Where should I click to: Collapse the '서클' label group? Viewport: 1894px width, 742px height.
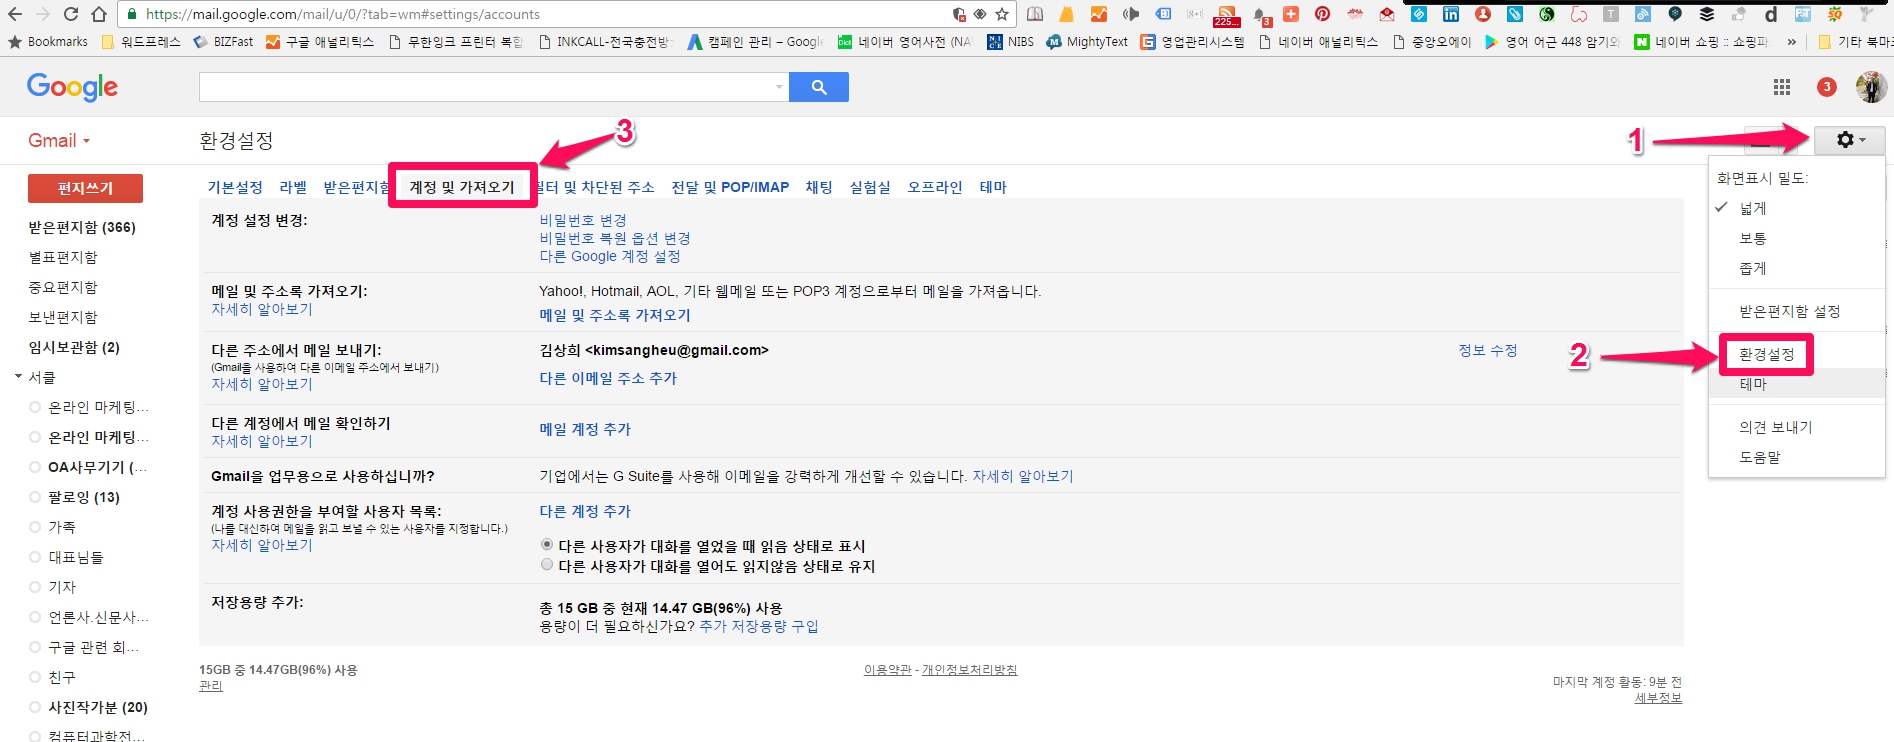[x=18, y=377]
